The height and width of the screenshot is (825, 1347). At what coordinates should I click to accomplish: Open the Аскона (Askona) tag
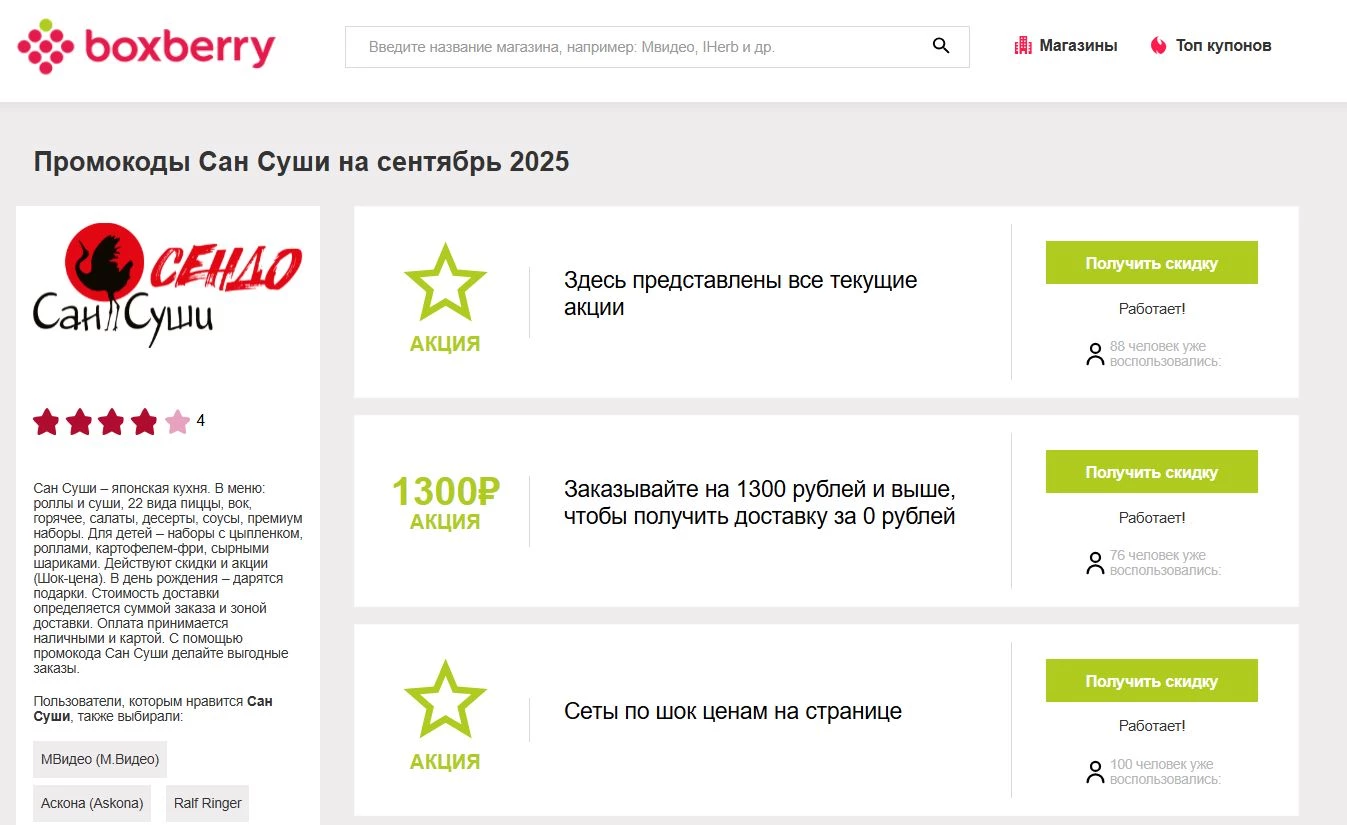pyautogui.click(x=91, y=803)
